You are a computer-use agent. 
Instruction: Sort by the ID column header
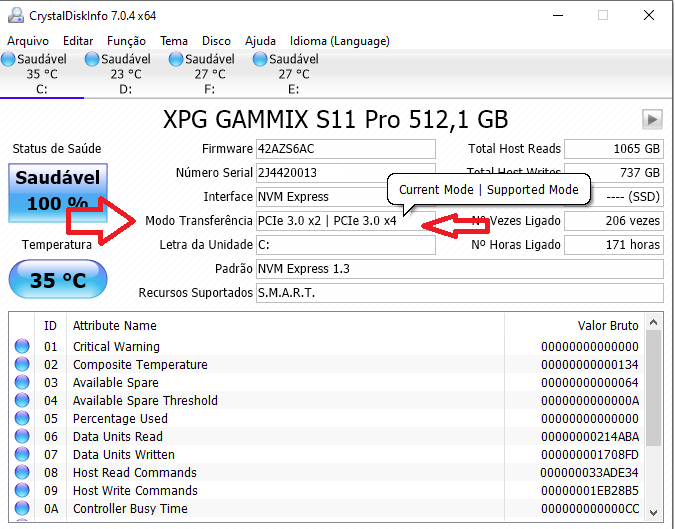coord(50,326)
